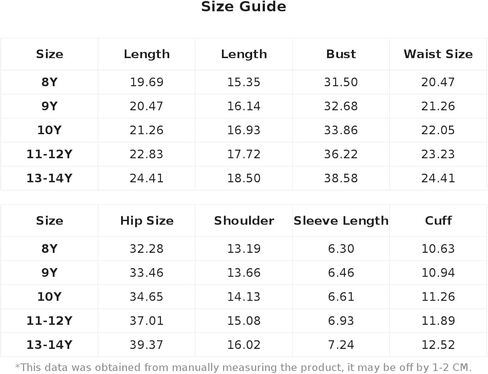Viewport: 488px width, 374px height.
Task: Click the measurement disclaimer footnote
Action: click(244, 367)
